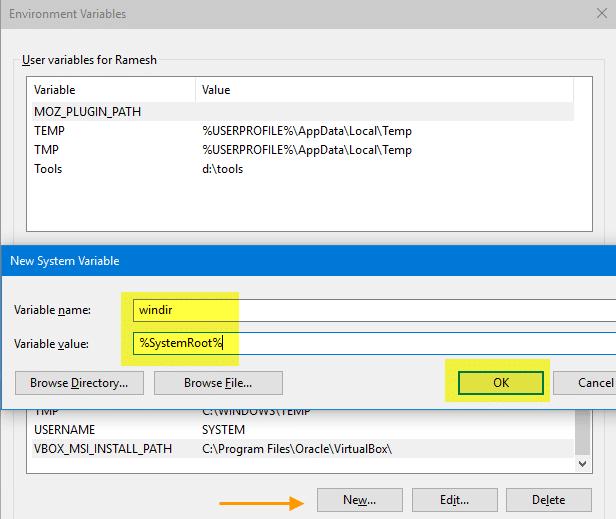
Task: Close the Environment Variables window
Action: [x=601, y=13]
